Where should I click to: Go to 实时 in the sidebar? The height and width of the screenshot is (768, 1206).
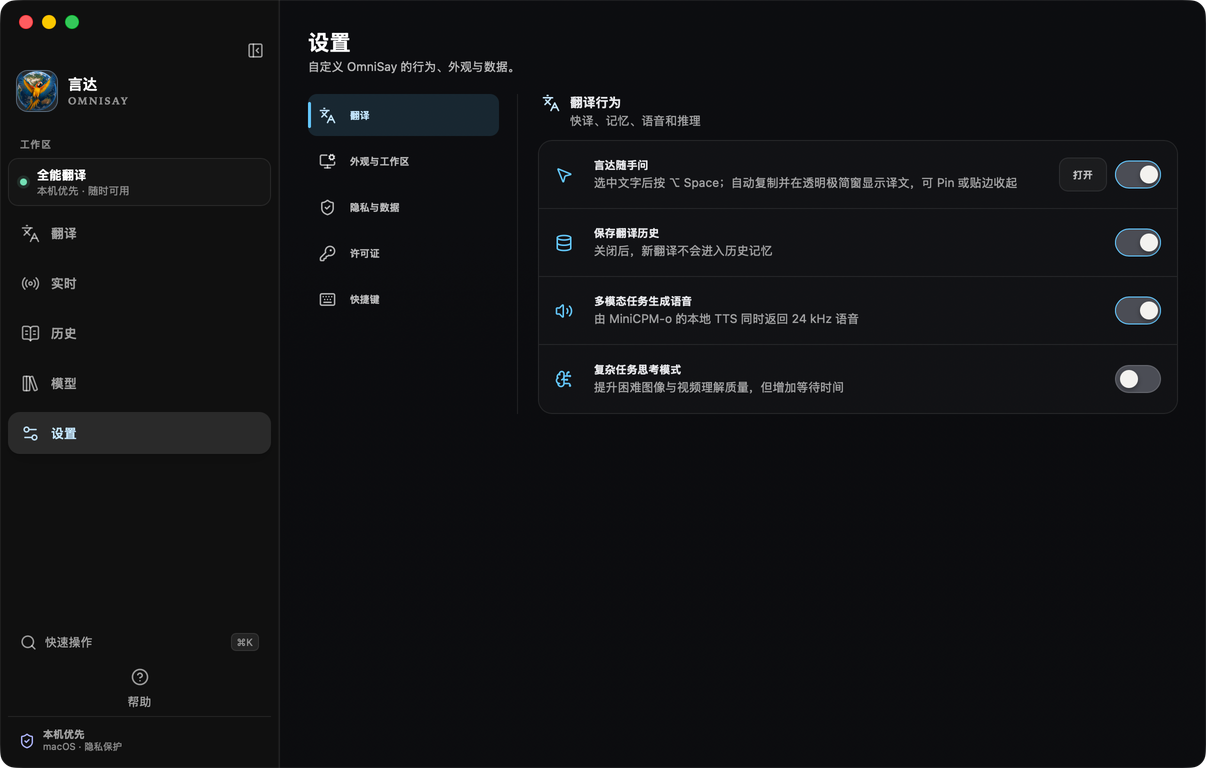point(139,283)
